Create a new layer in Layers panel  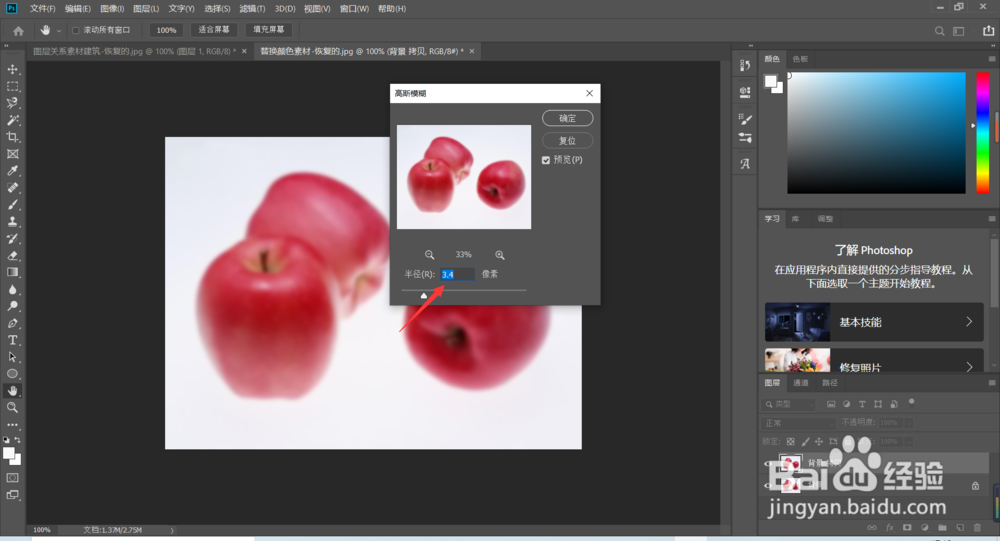(x=960, y=528)
